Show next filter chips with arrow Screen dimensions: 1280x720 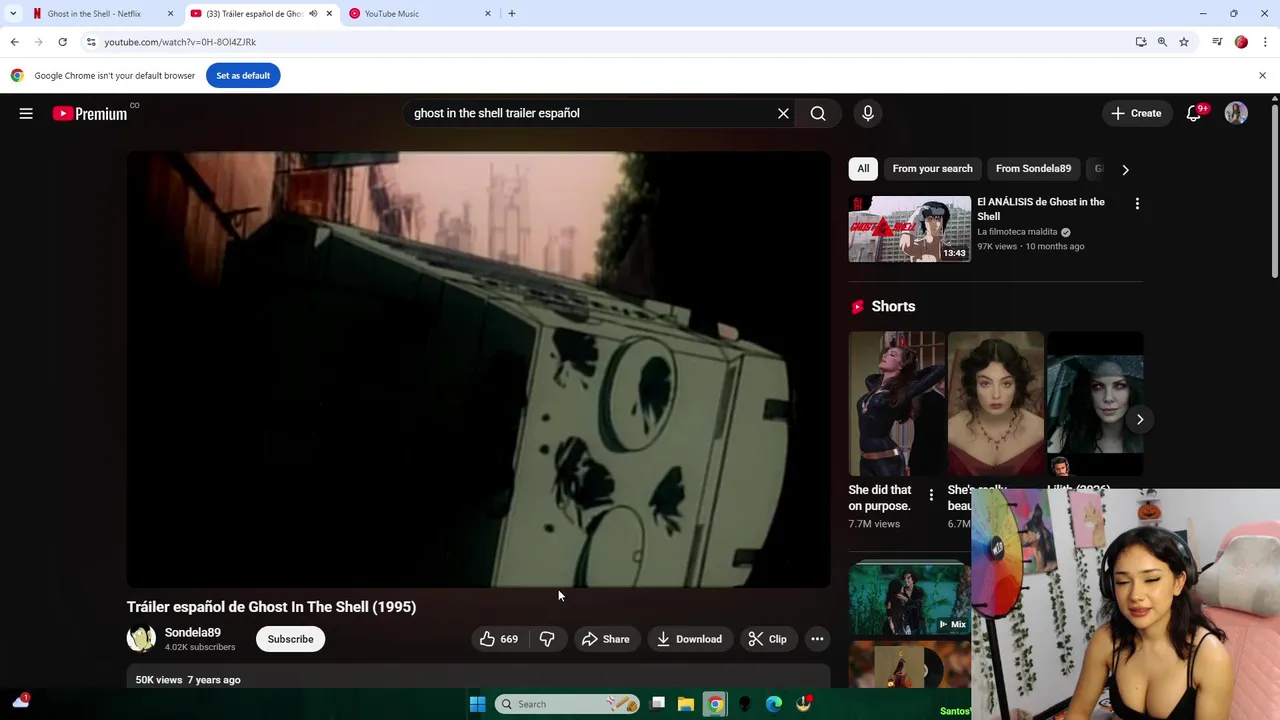coord(1125,169)
